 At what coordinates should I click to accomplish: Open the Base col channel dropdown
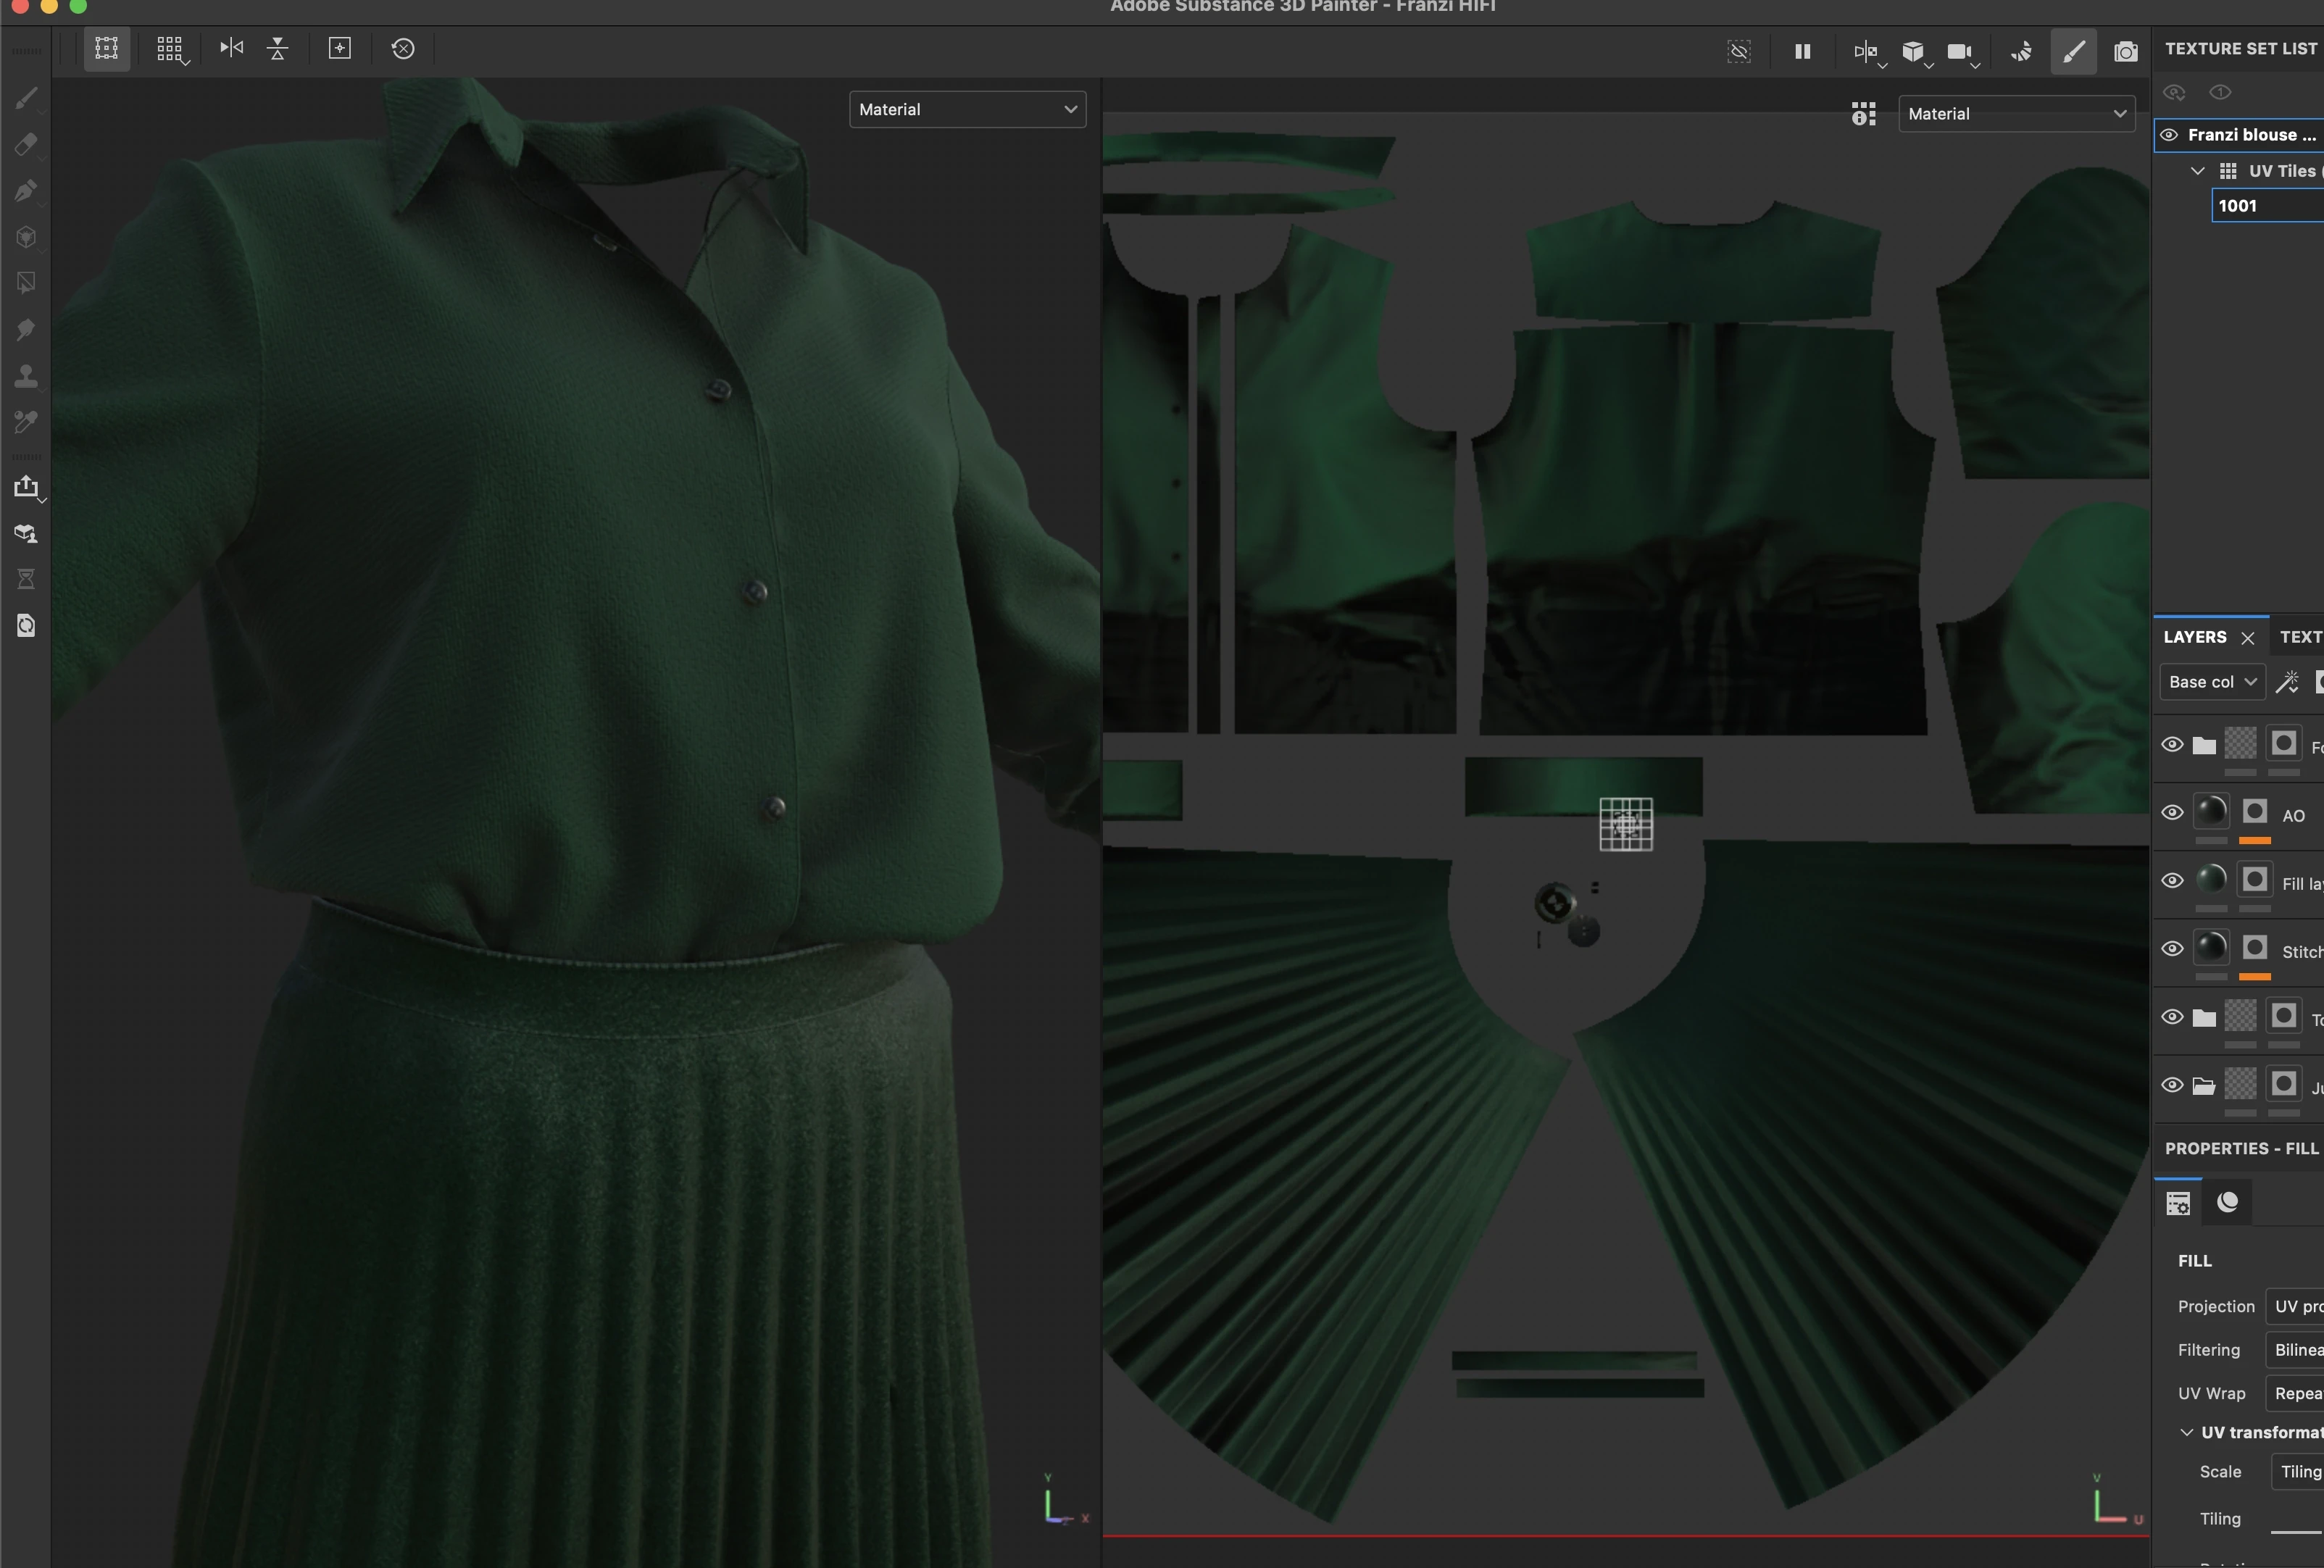pyautogui.click(x=2212, y=682)
